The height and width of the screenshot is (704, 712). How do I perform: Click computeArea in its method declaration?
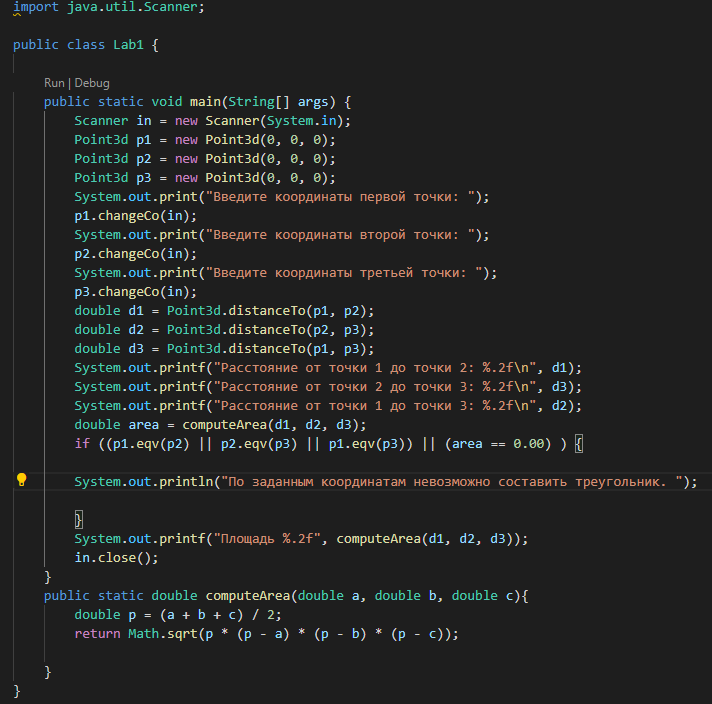click(247, 596)
